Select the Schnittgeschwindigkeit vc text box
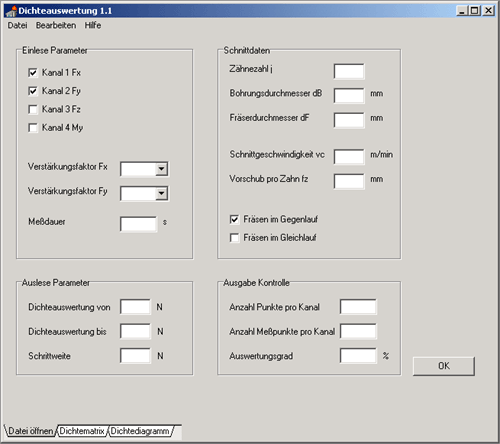The height and width of the screenshot is (444, 500). [349, 157]
